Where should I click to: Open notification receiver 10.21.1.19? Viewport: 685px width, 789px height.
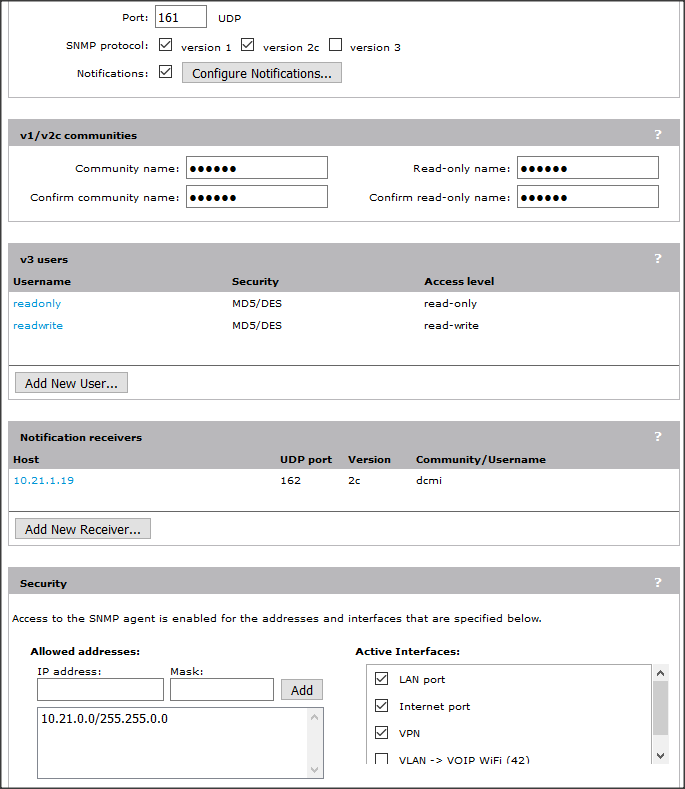coord(43,481)
